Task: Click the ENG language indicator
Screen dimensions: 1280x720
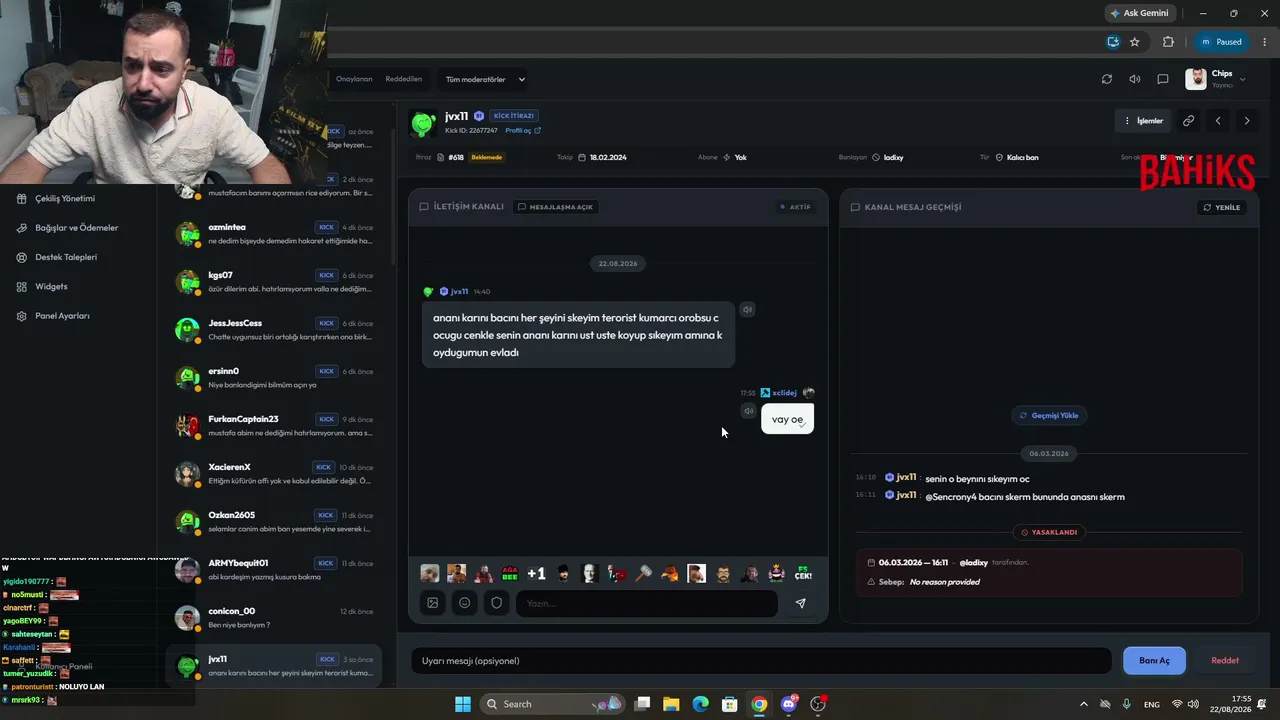Action: pyautogui.click(x=1152, y=704)
